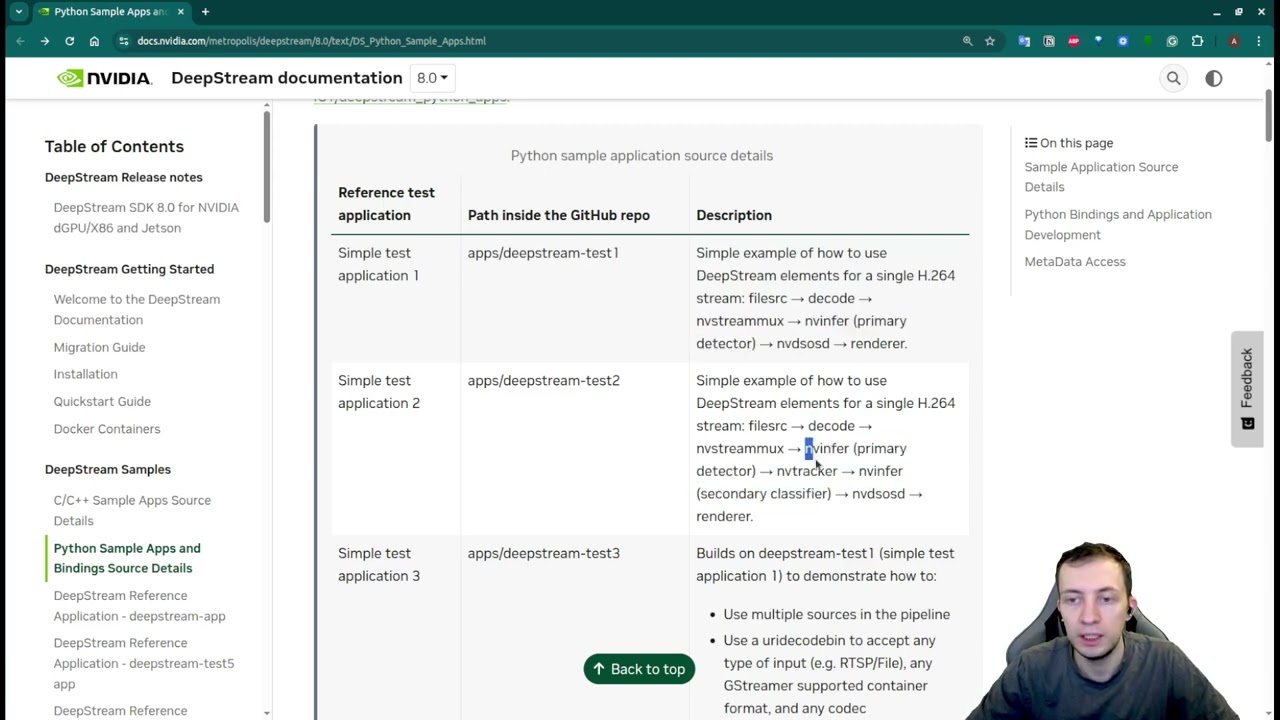
Task: Open Reference Application - deepstream-app link
Action: [140, 606]
